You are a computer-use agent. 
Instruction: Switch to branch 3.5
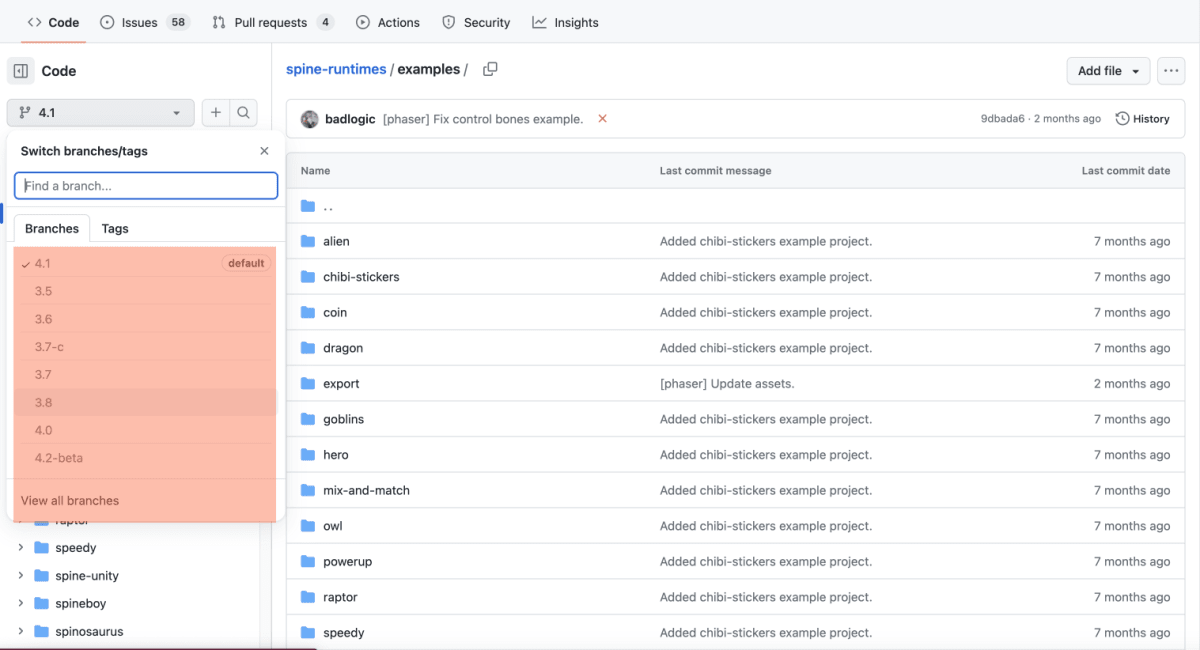(146, 291)
